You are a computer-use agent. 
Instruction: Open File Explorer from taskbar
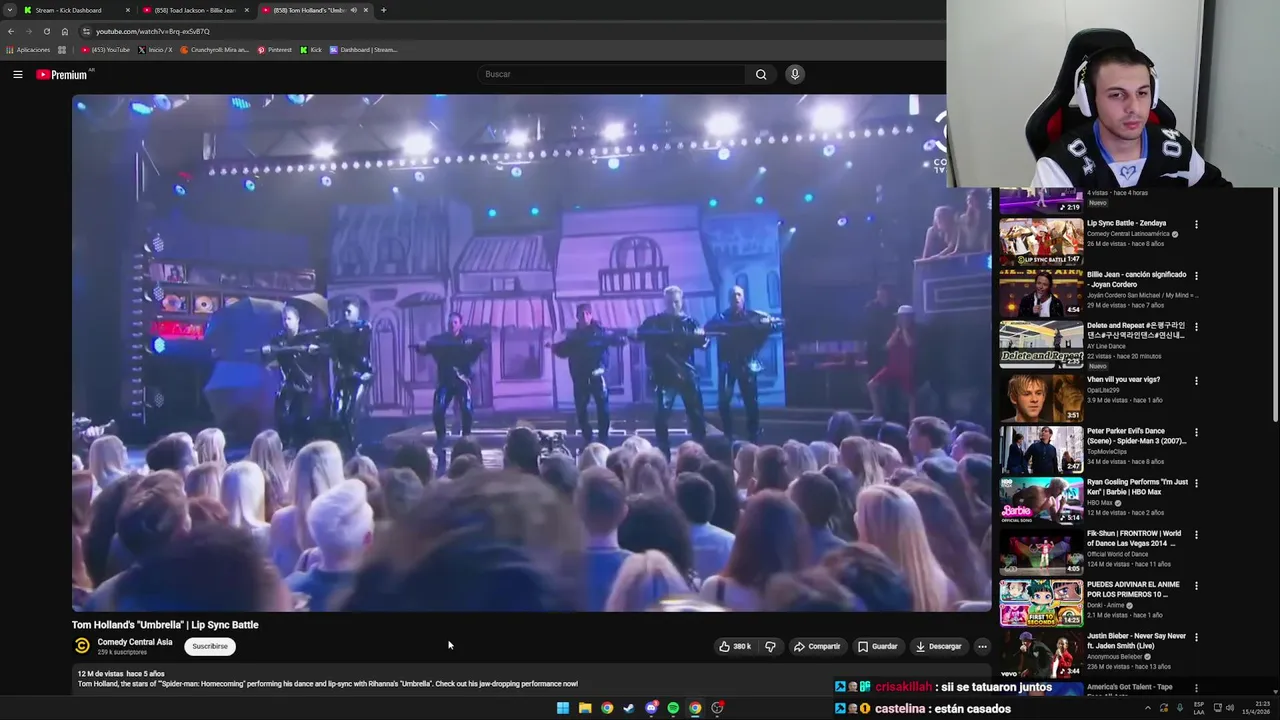(x=585, y=708)
